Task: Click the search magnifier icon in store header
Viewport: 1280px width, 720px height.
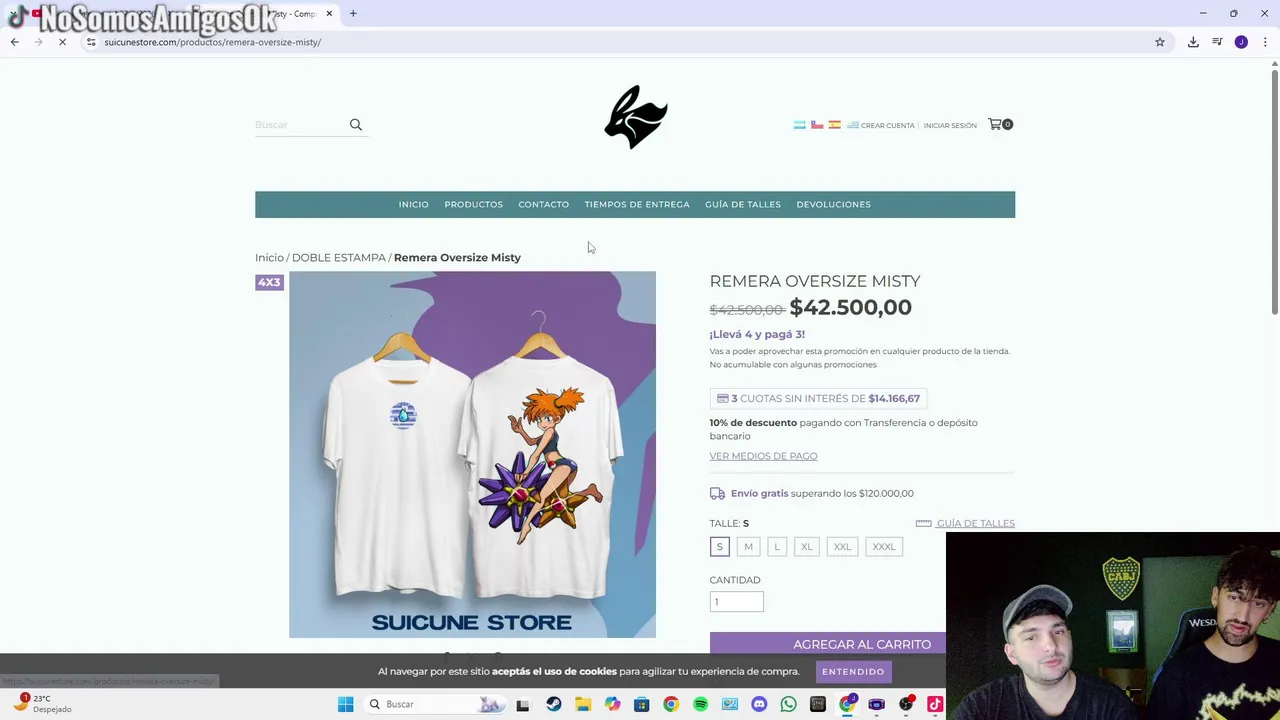Action: (x=356, y=125)
